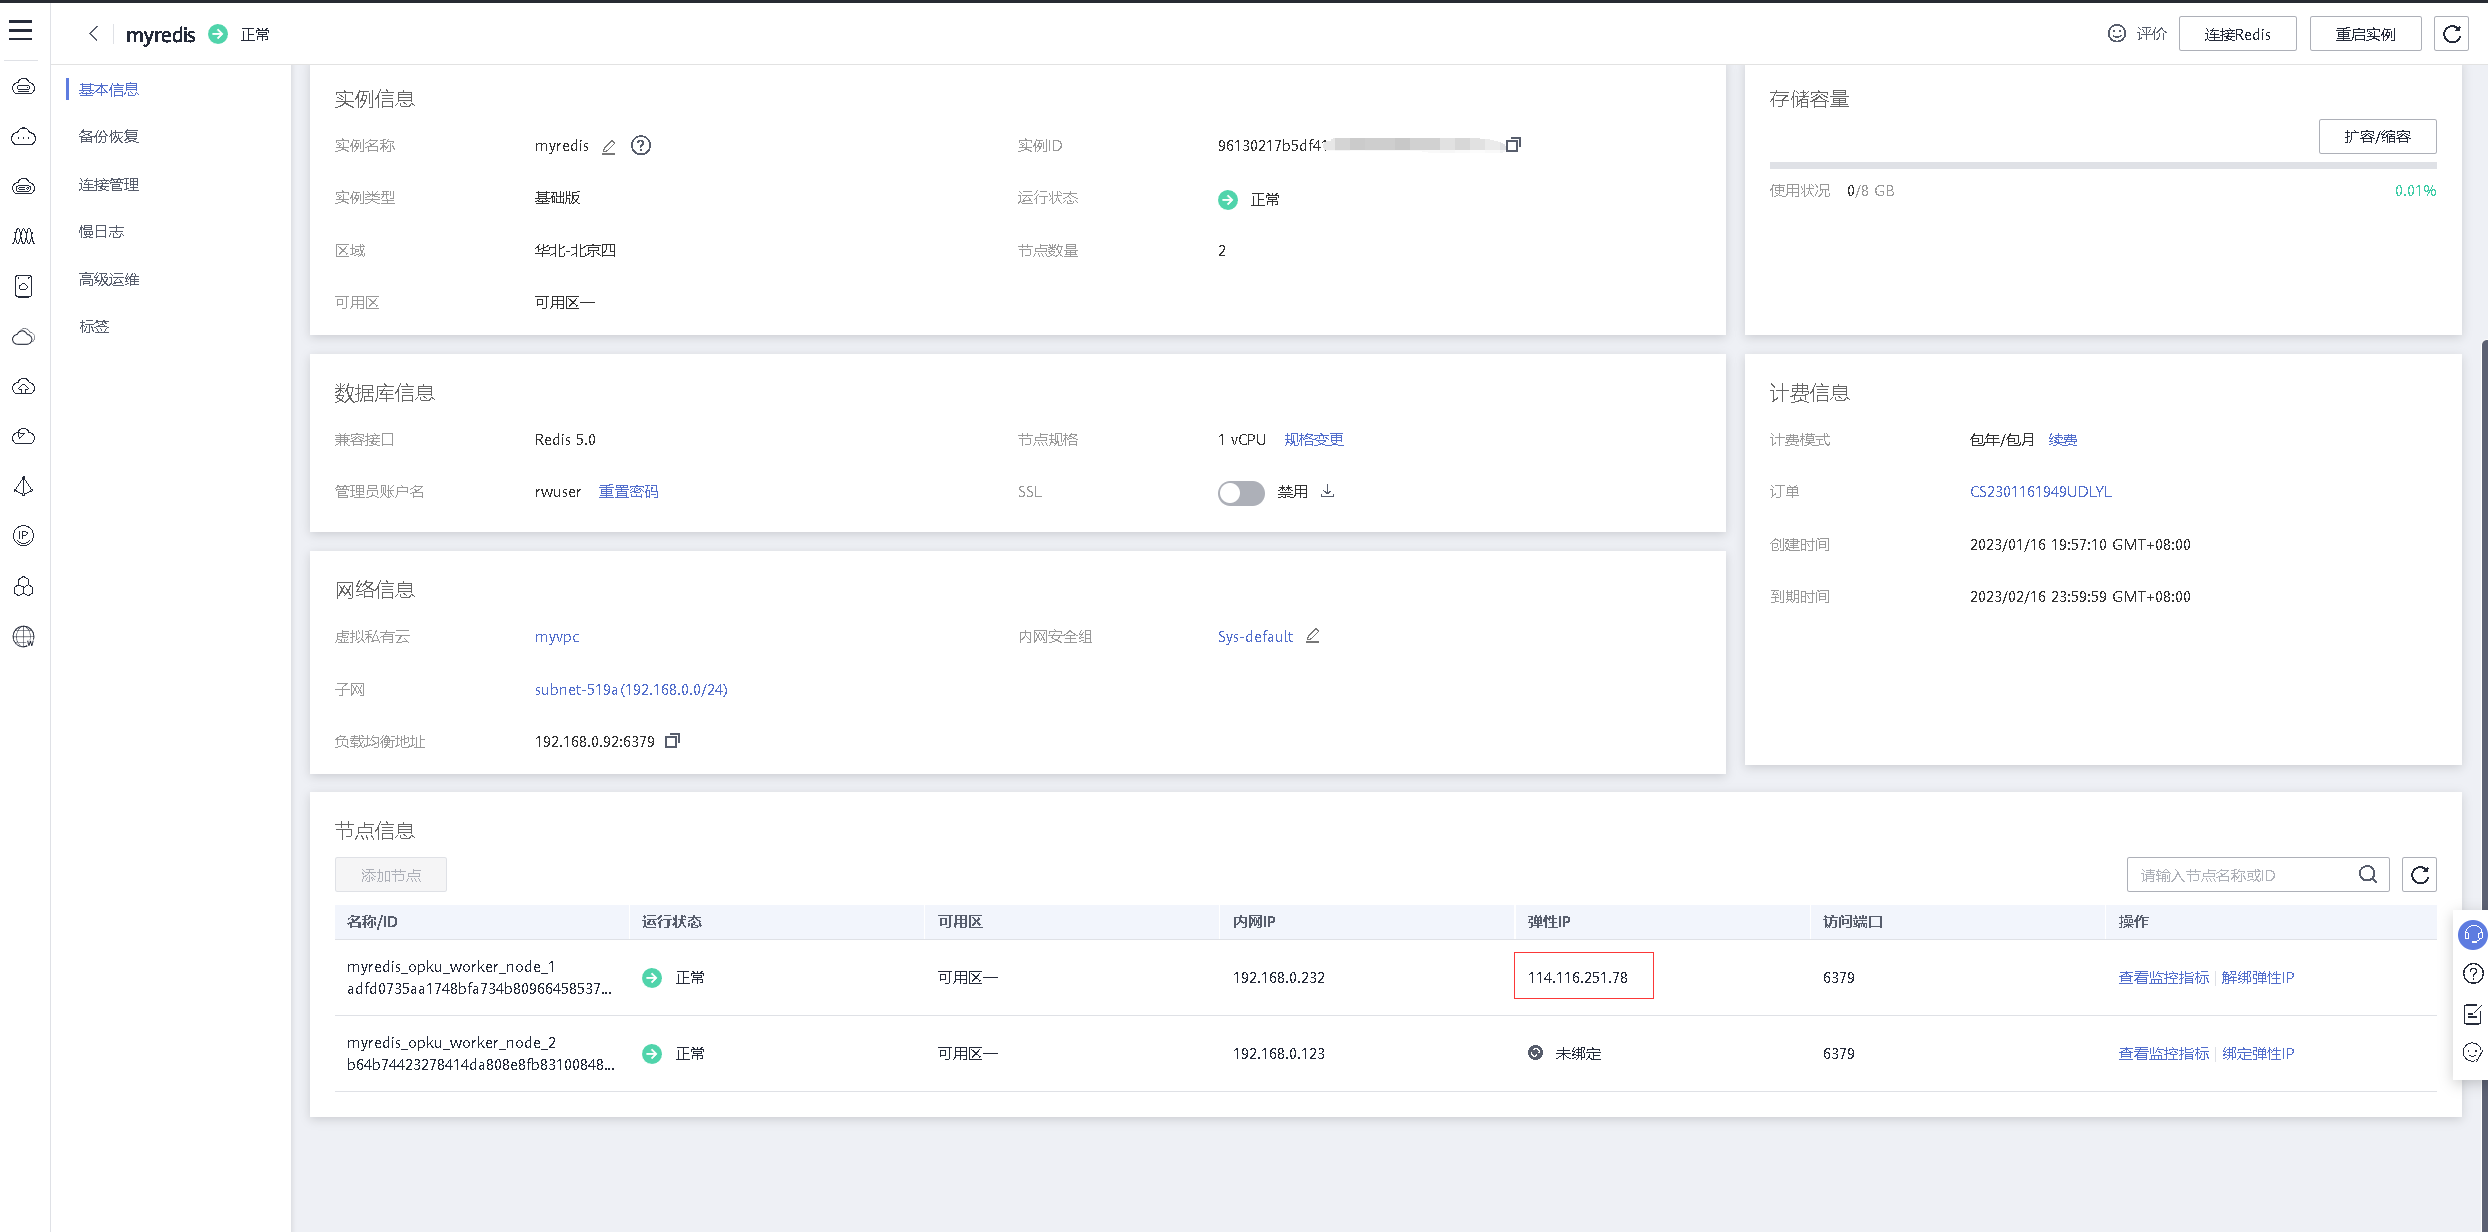Focus the node name or ID search field
The image size is (2488, 1232).
[x=2240, y=875]
